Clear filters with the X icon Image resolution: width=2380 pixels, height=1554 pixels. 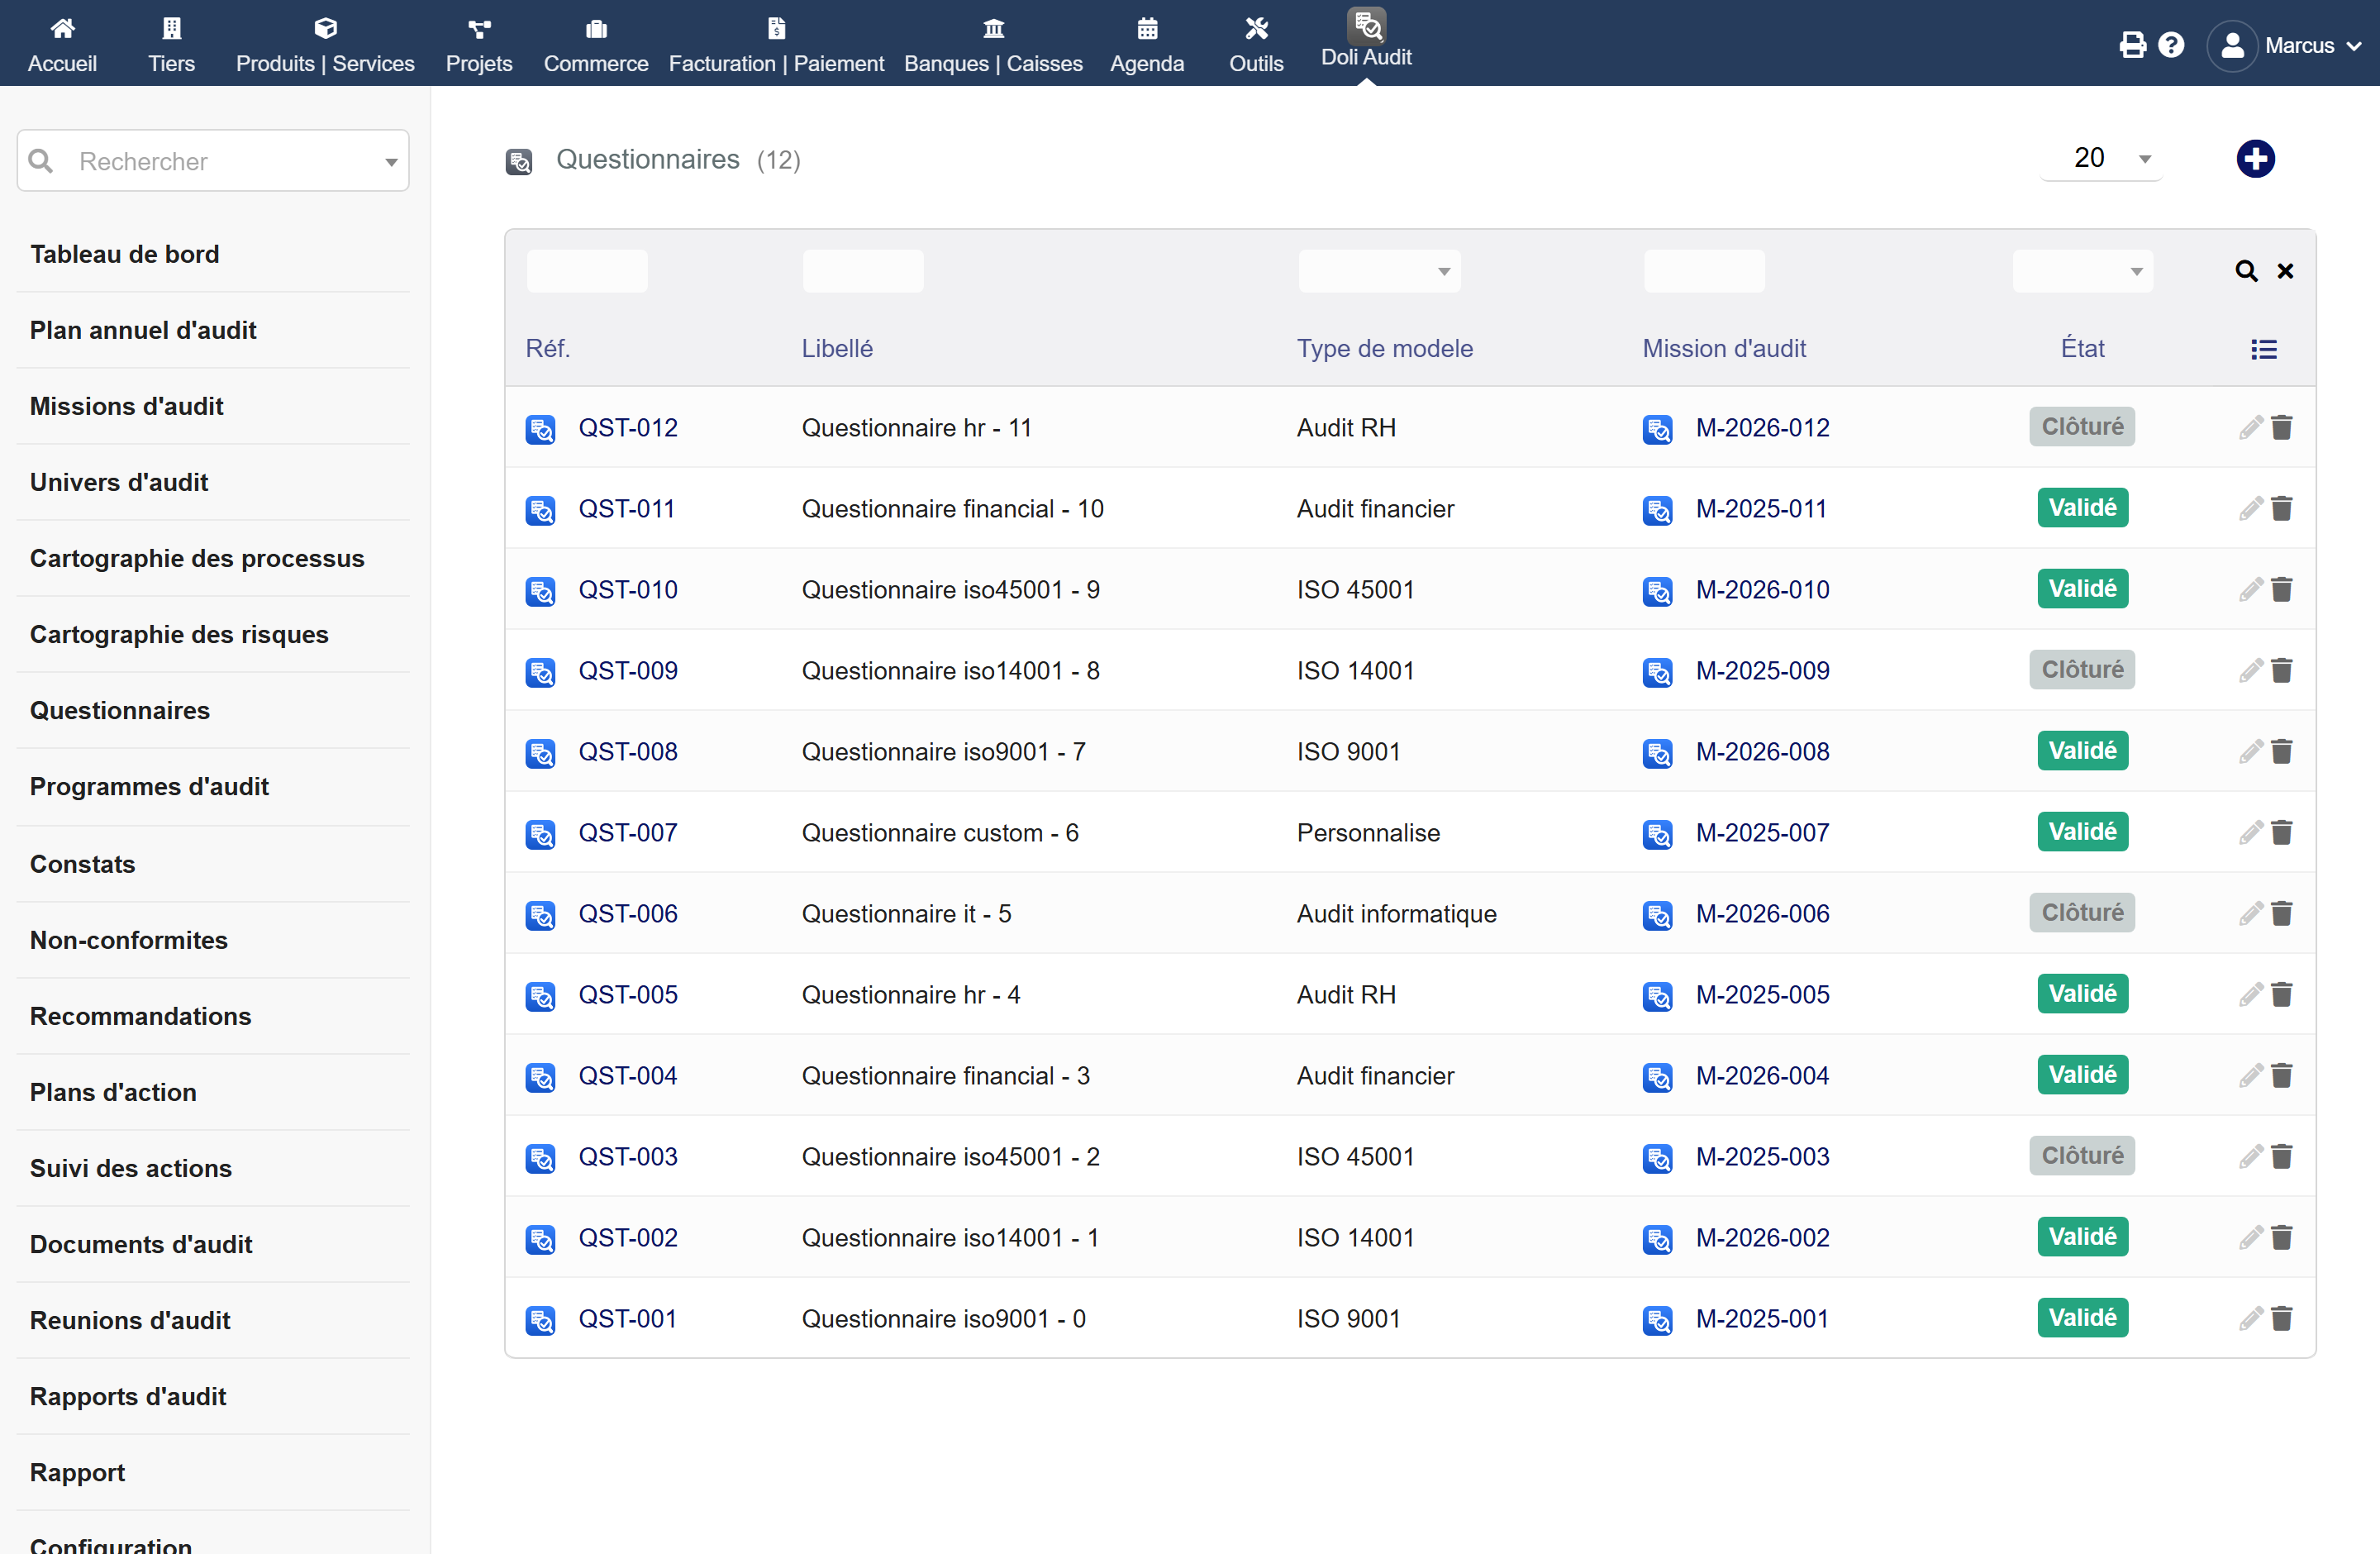point(2285,271)
